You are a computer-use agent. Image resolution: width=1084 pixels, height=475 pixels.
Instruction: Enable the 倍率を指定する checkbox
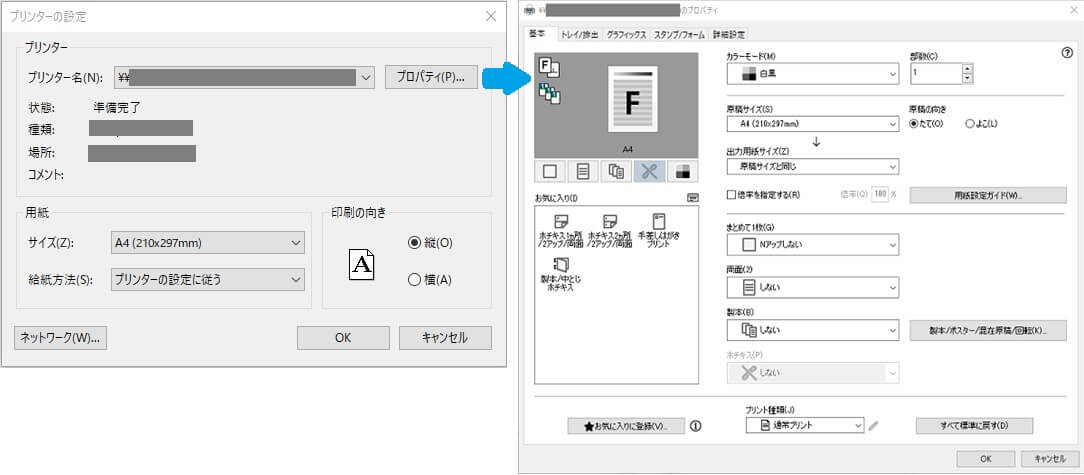tap(731, 195)
